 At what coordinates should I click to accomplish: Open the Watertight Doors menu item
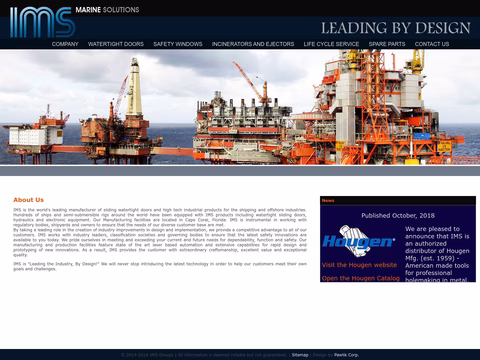coord(116,44)
